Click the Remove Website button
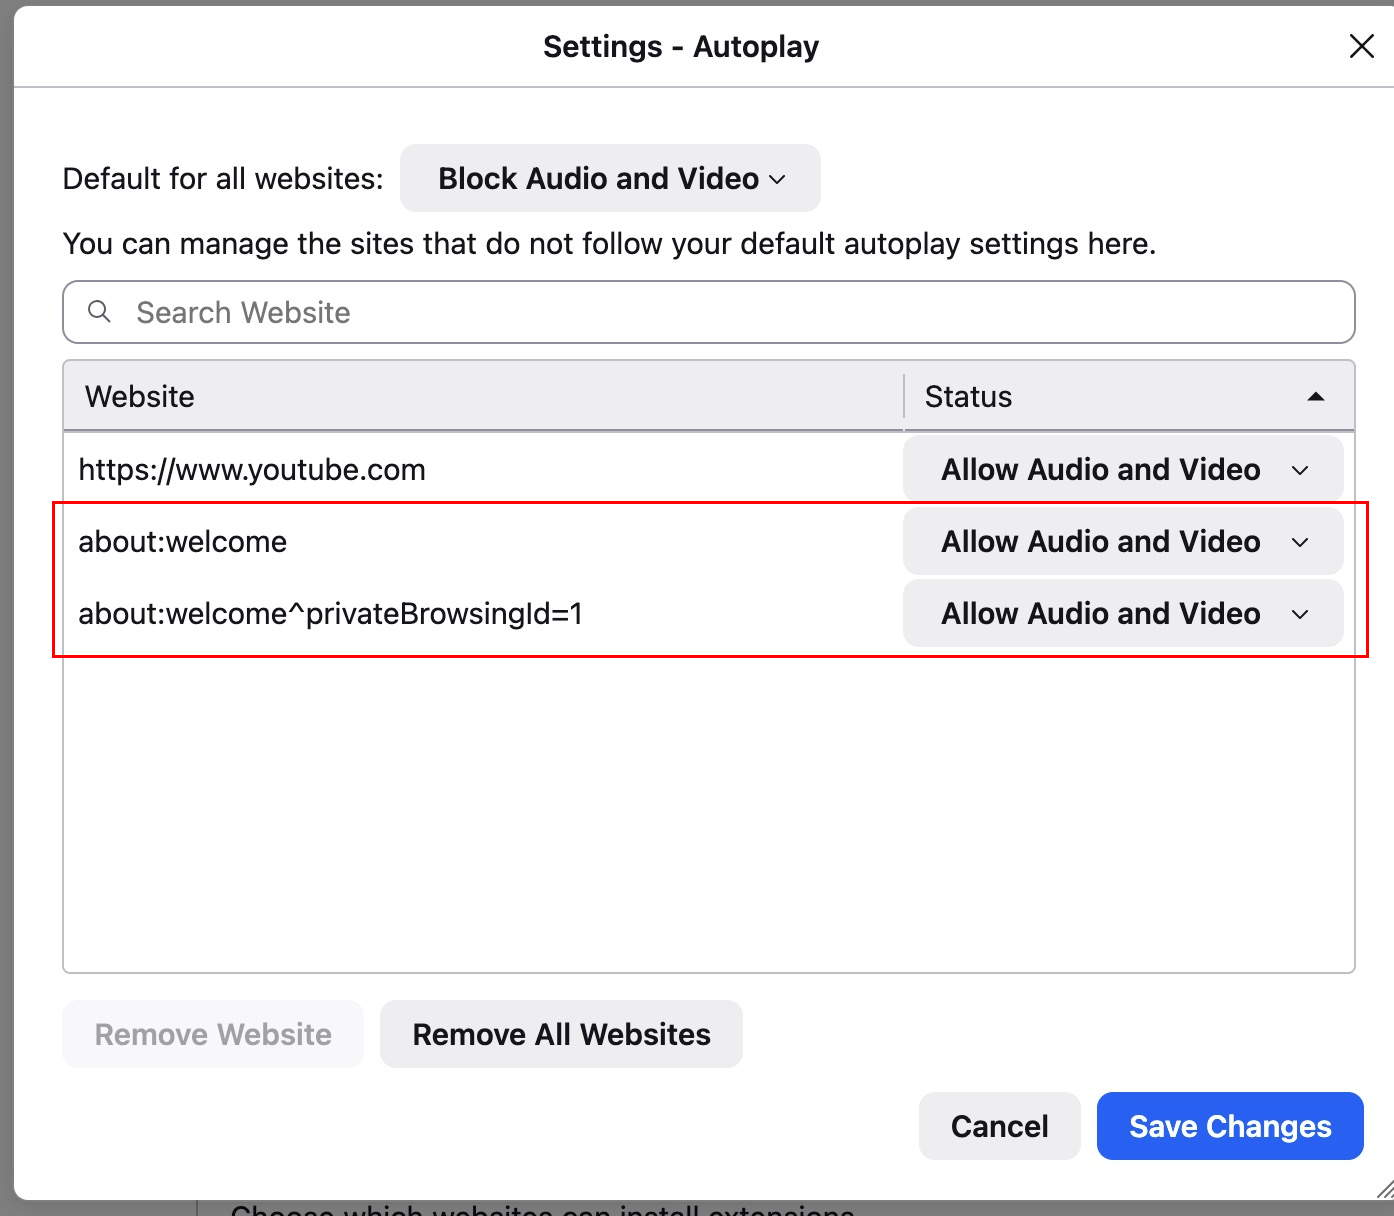 213,1034
